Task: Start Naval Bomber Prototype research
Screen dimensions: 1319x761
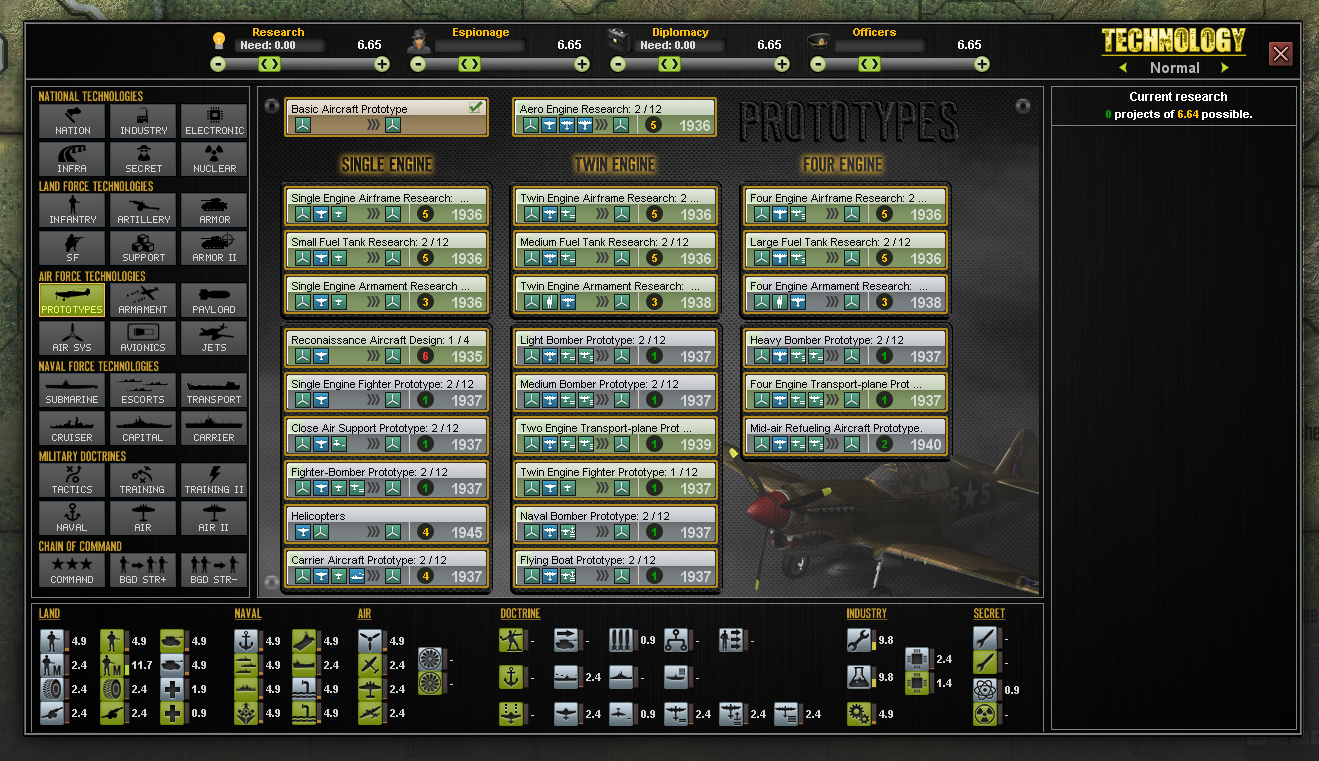Action: [615, 524]
